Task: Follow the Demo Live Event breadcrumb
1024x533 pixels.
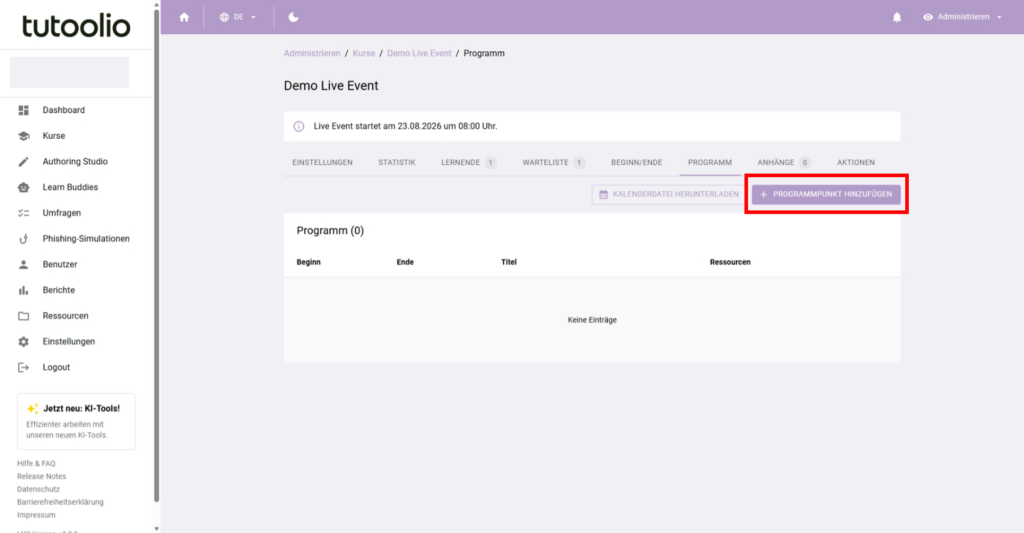Action: click(419, 54)
